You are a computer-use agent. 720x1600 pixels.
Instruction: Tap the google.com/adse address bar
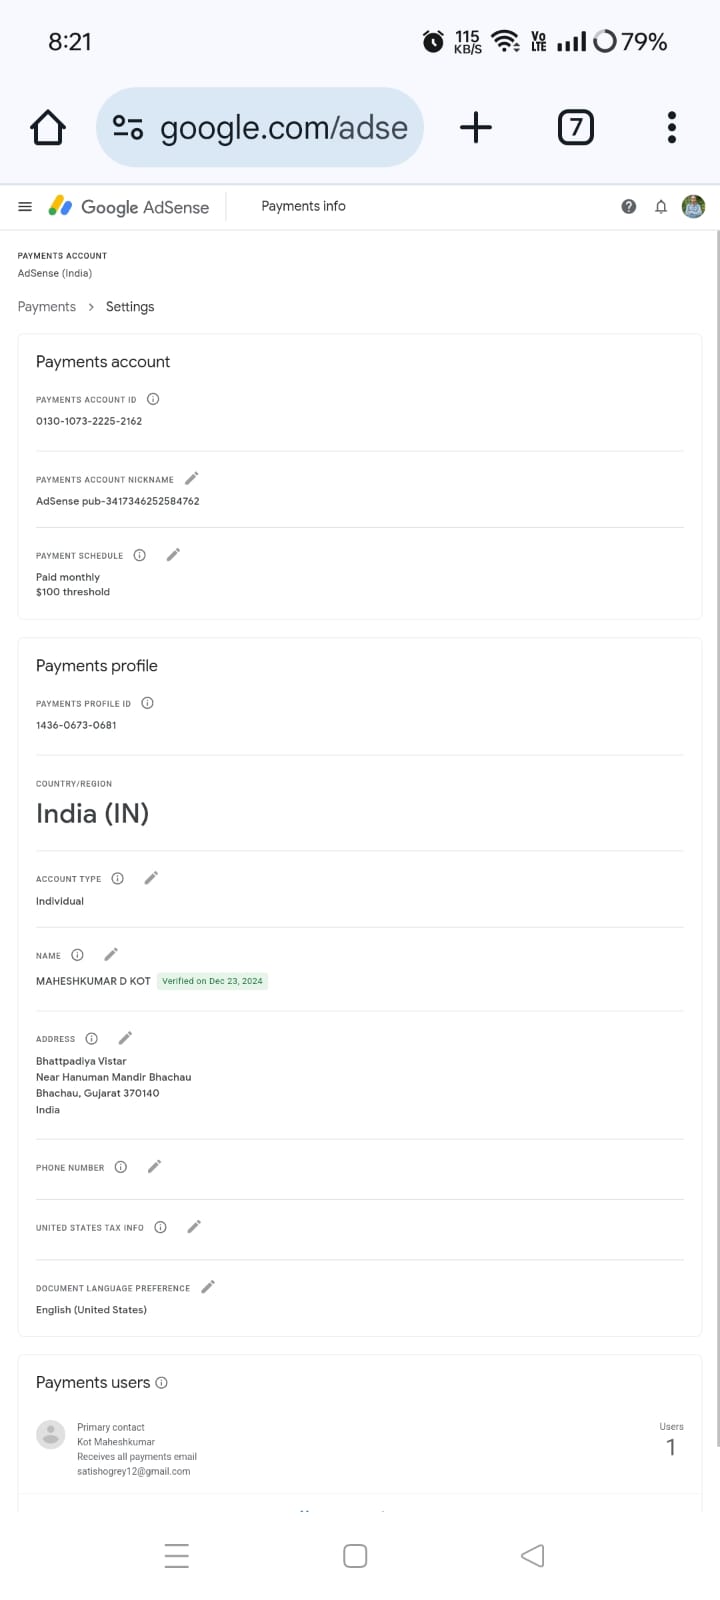[x=260, y=127]
